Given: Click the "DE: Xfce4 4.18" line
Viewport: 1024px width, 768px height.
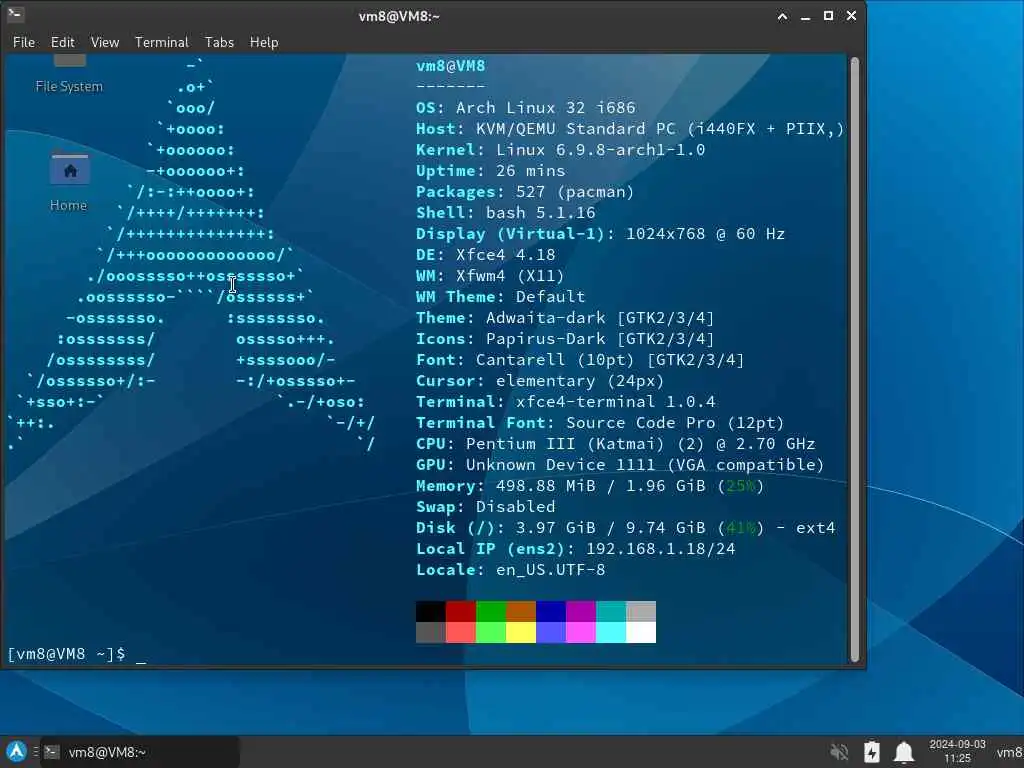Looking at the screenshot, I should click(485, 254).
